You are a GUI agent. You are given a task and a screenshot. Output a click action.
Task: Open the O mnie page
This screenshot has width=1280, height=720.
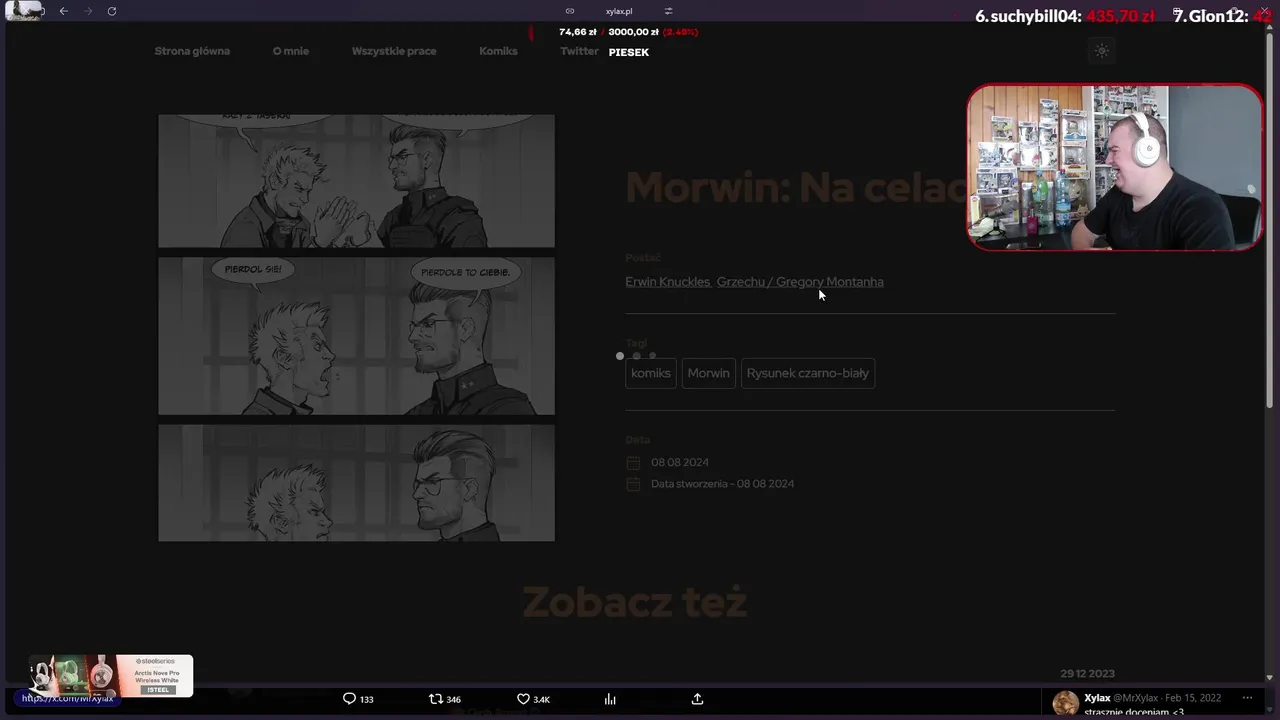pyautogui.click(x=291, y=51)
